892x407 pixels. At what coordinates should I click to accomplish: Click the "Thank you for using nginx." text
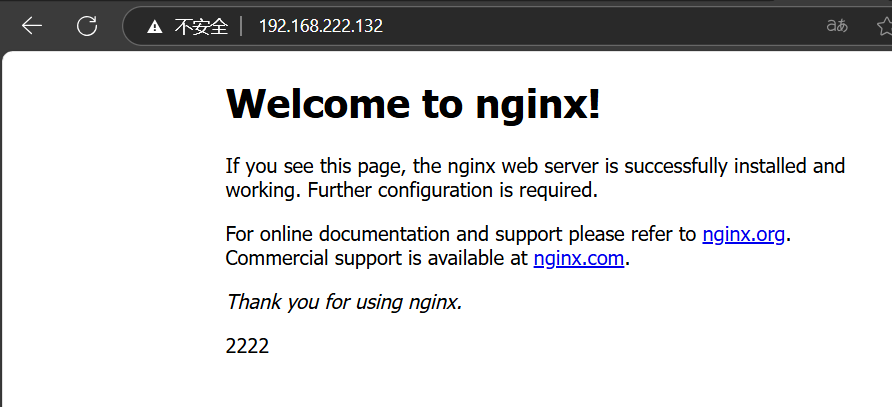[344, 302]
